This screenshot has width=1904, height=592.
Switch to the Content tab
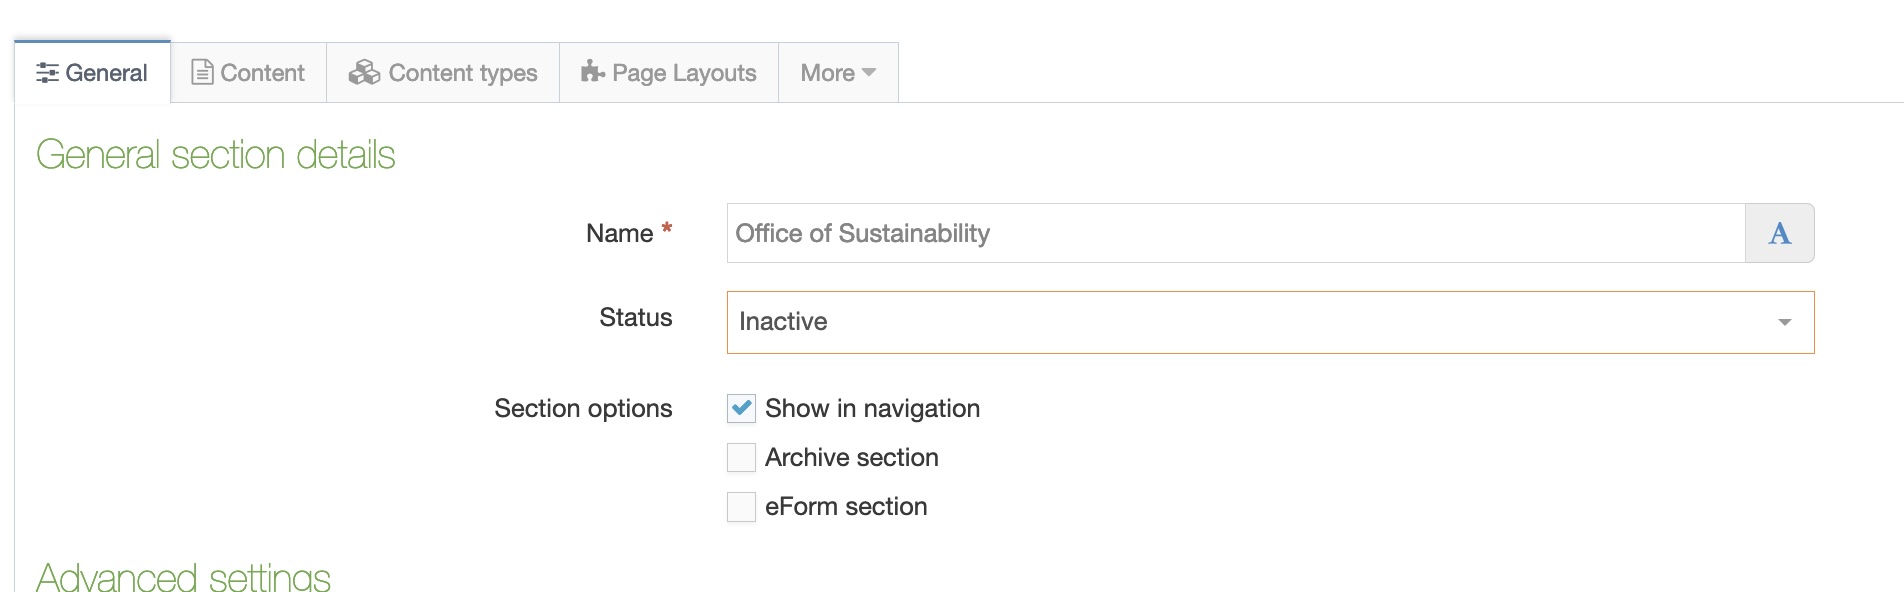coord(262,73)
